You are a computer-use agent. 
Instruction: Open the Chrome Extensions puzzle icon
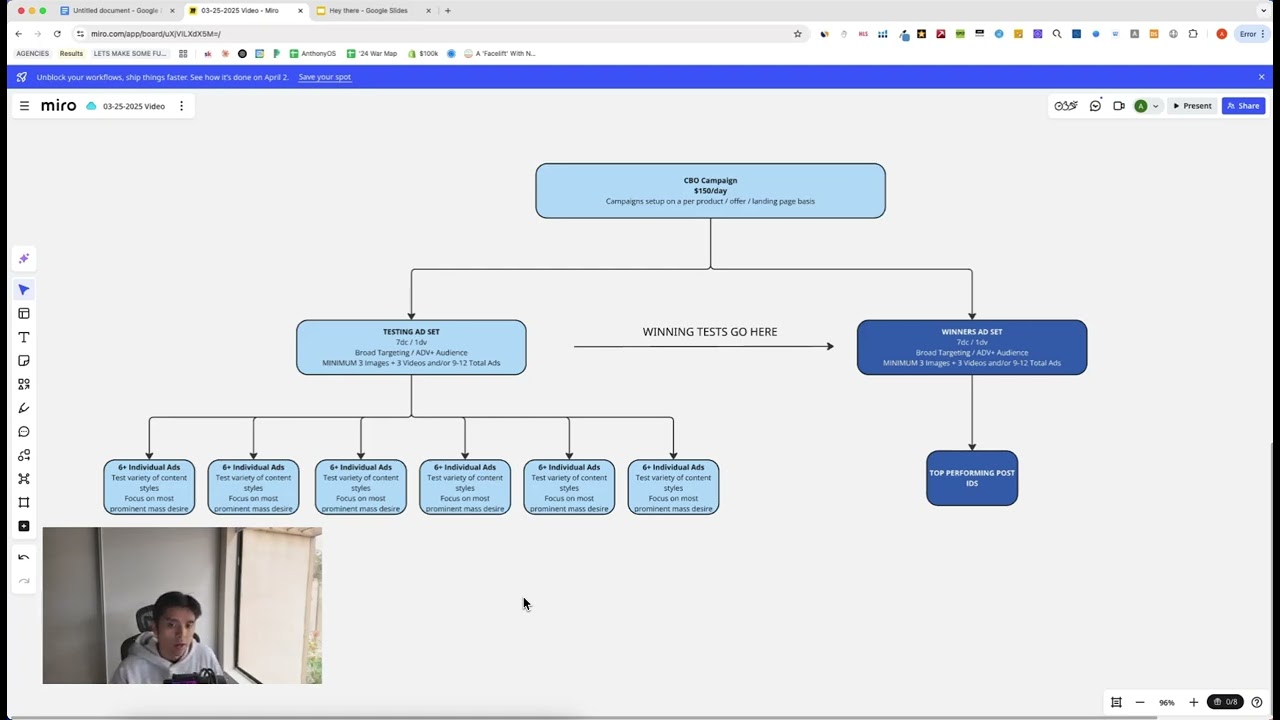click(1192, 33)
